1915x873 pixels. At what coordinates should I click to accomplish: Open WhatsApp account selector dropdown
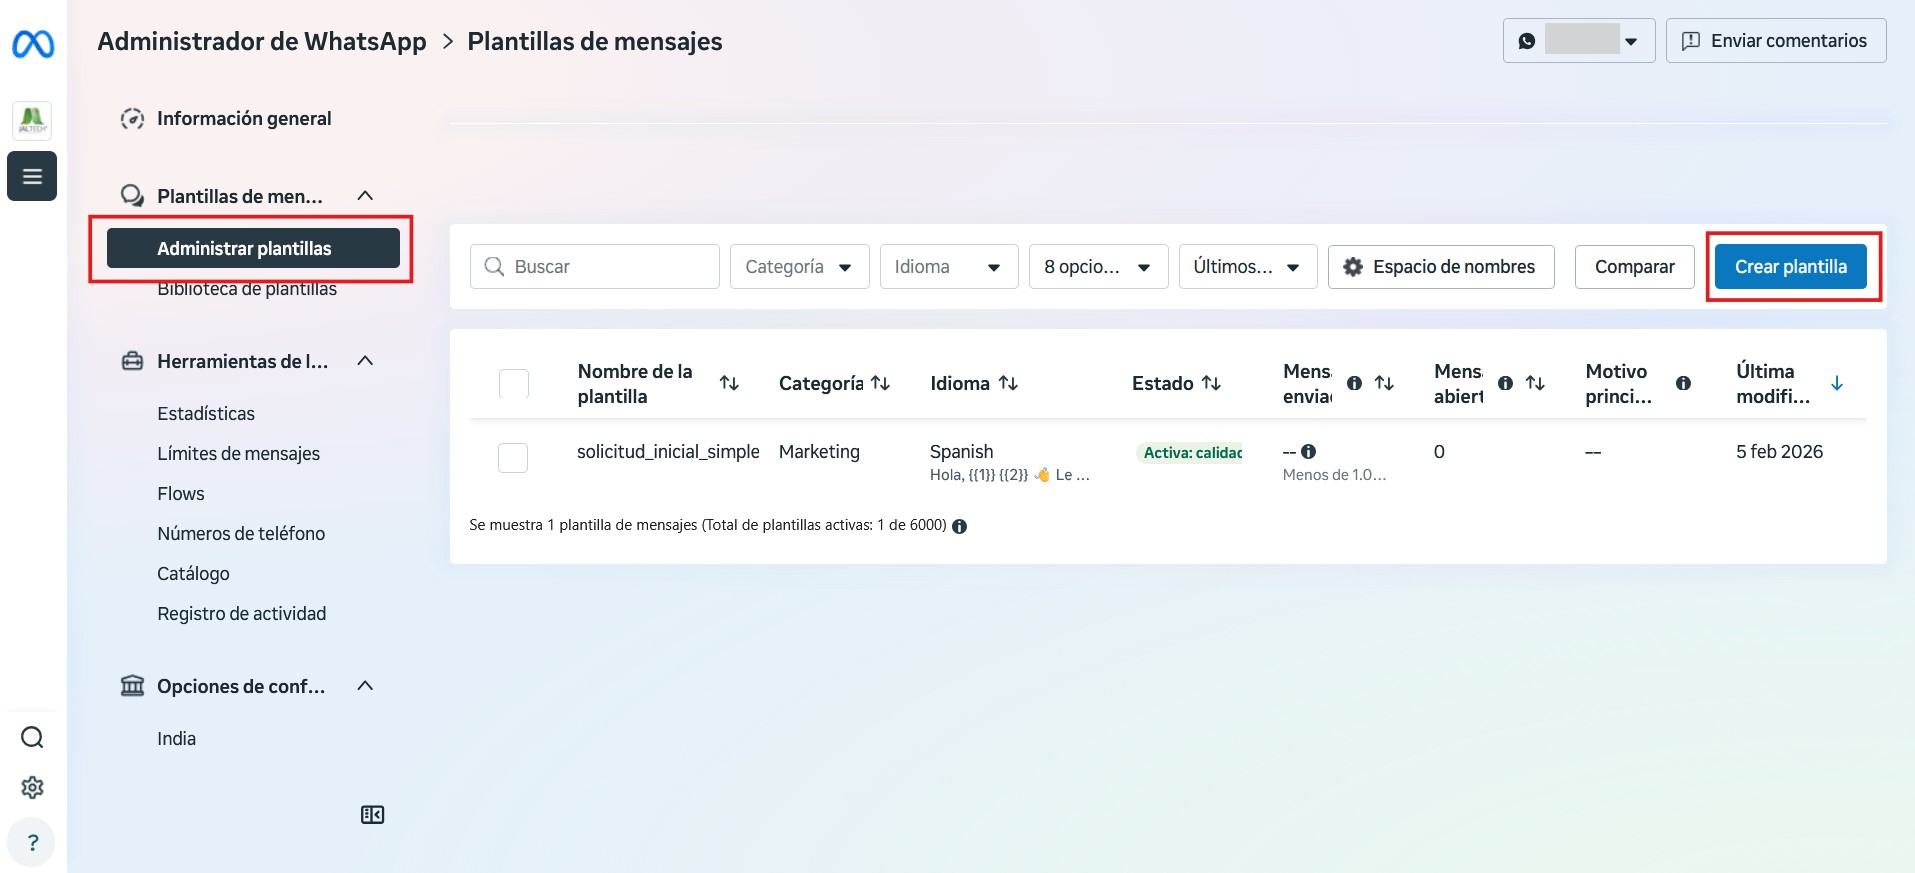[x=1578, y=41]
